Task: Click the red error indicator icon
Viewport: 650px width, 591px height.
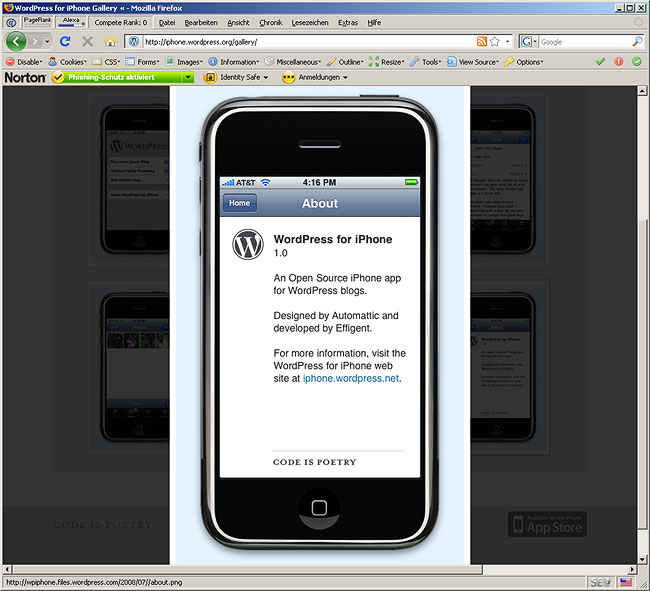Action: [618, 62]
